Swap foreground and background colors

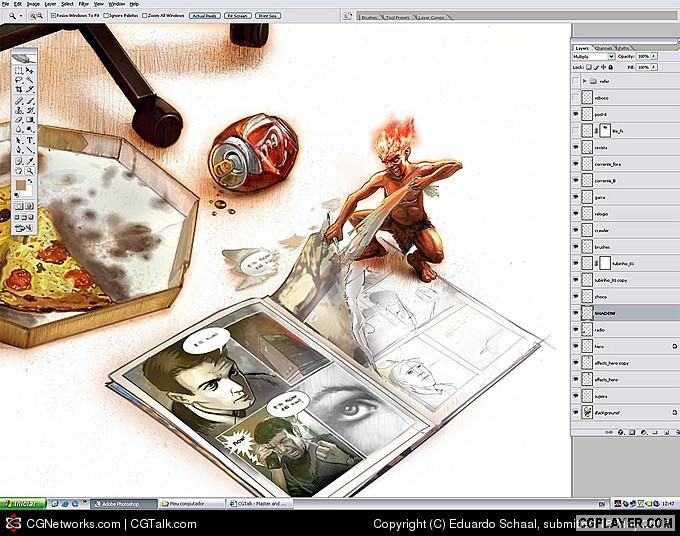click(x=30, y=182)
